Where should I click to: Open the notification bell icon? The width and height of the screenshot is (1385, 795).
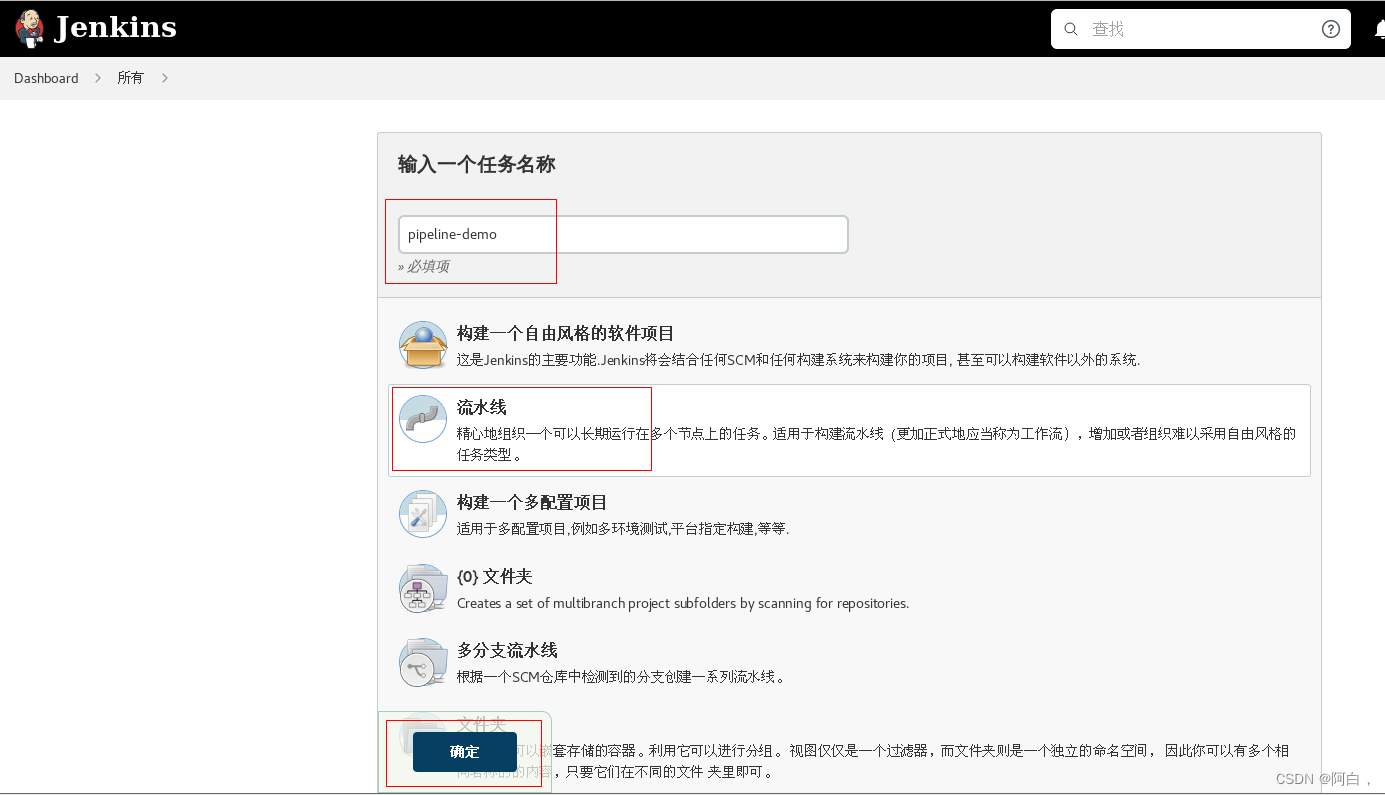(x=1379, y=29)
